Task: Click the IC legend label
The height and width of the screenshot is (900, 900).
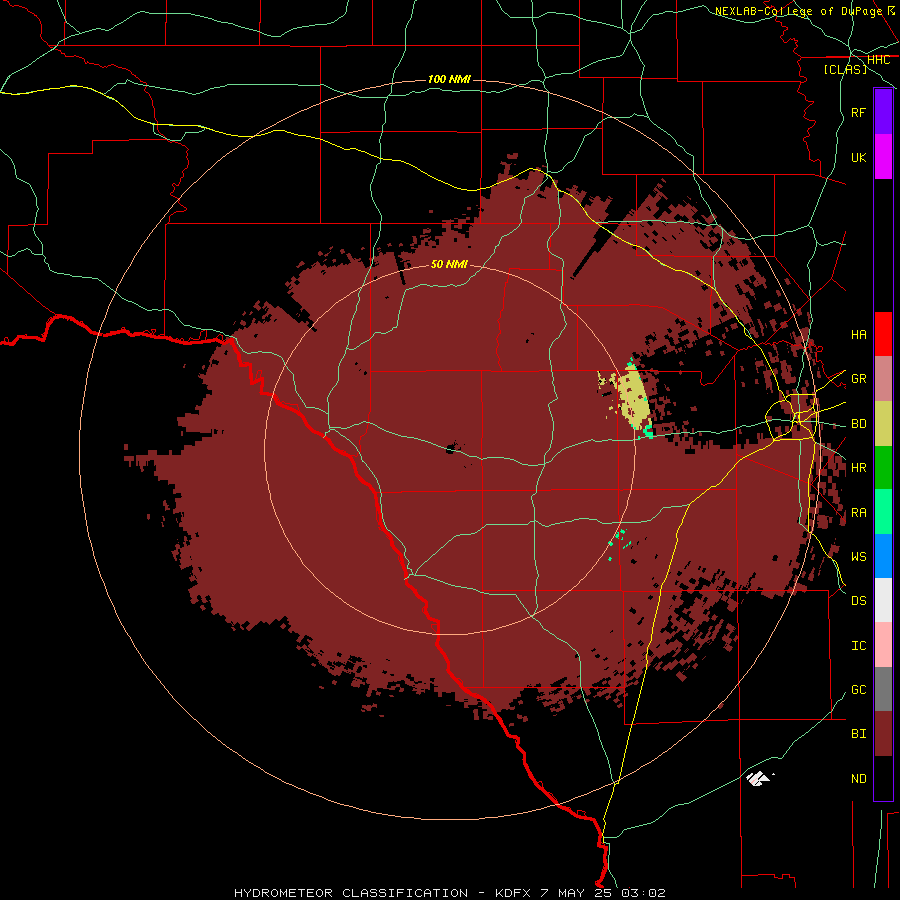Action: 859,645
